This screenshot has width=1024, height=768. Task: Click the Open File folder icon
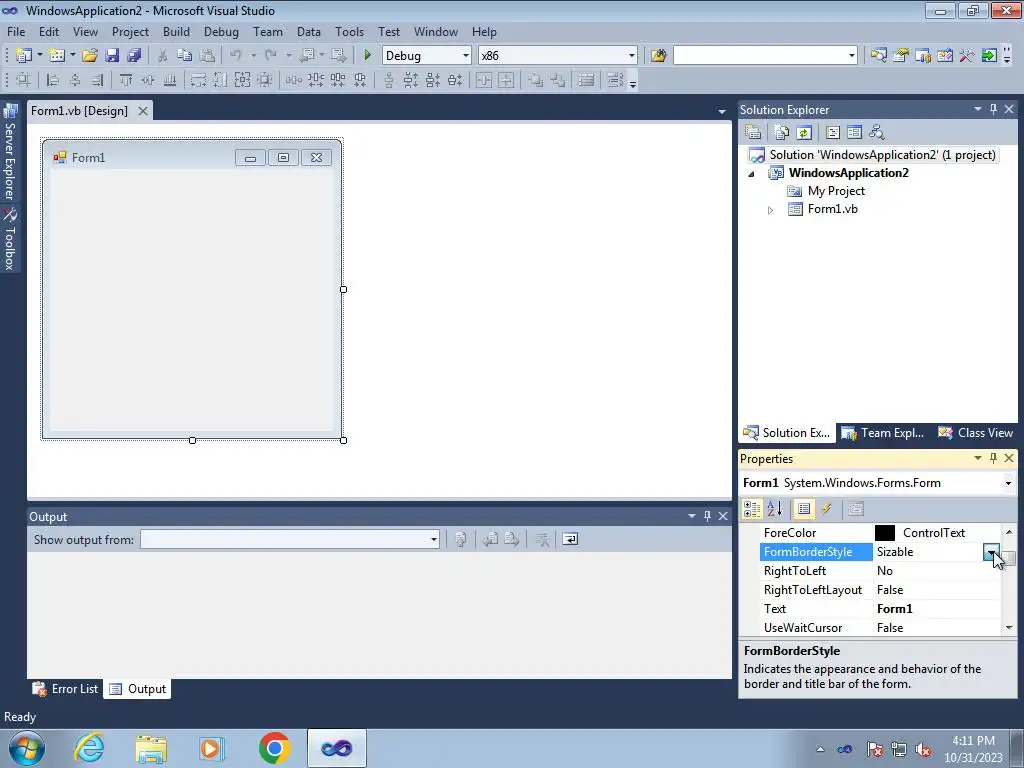pos(90,56)
